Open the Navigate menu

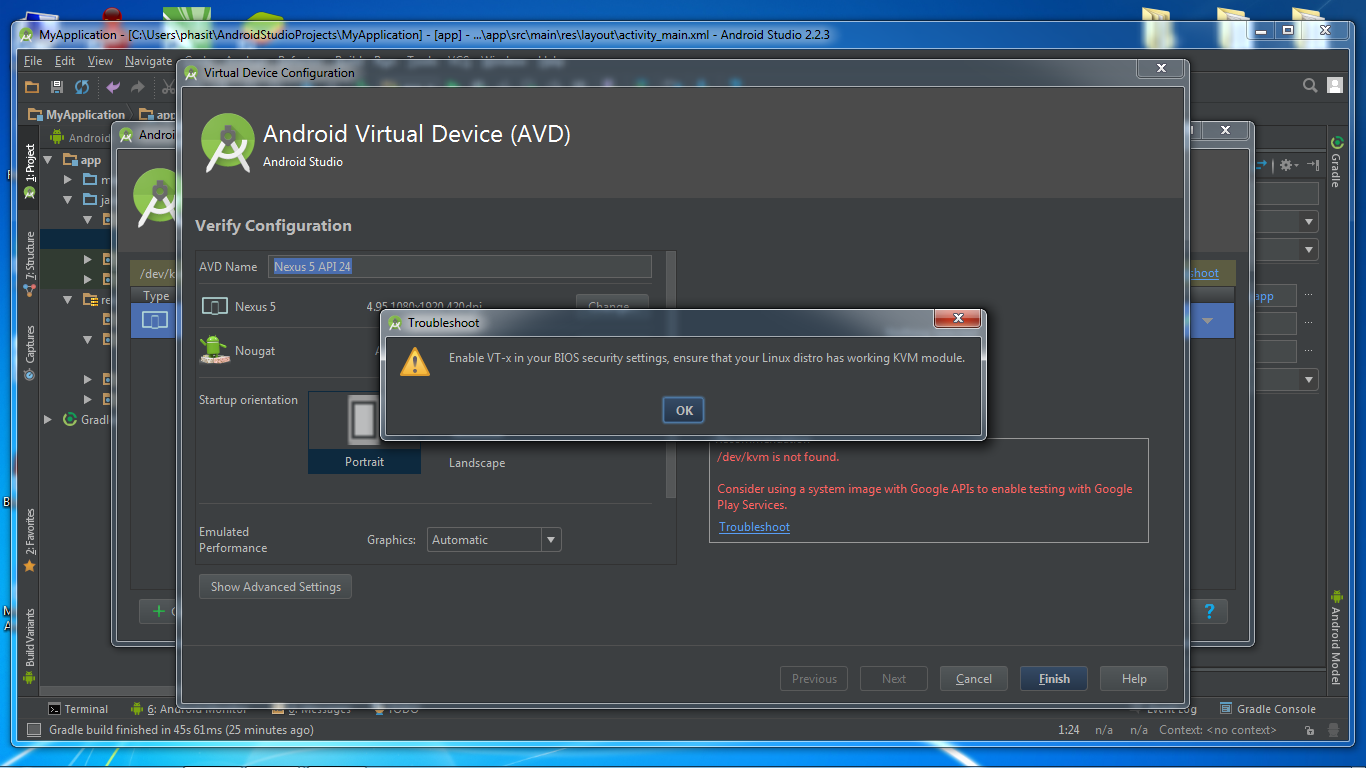coord(148,61)
